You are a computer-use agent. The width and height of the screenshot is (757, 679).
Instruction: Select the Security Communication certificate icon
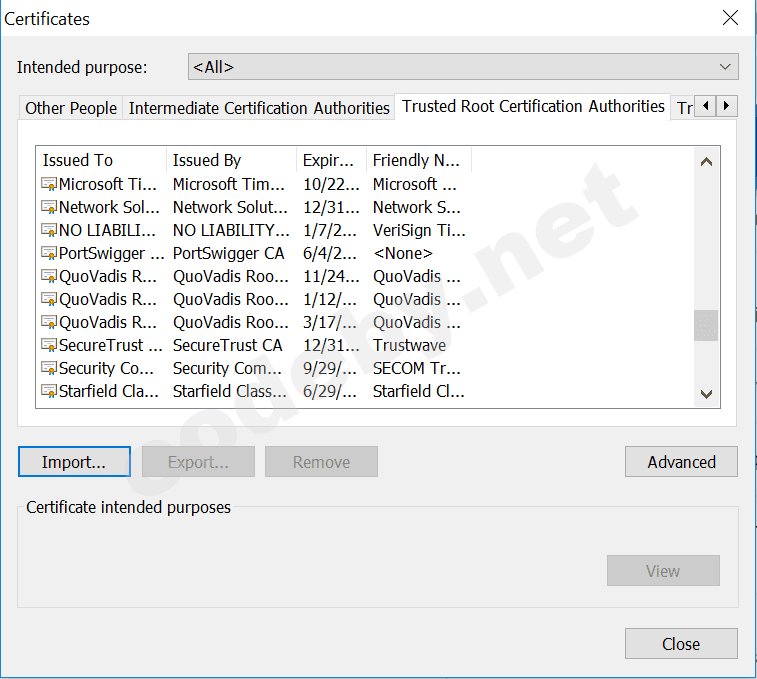48,369
